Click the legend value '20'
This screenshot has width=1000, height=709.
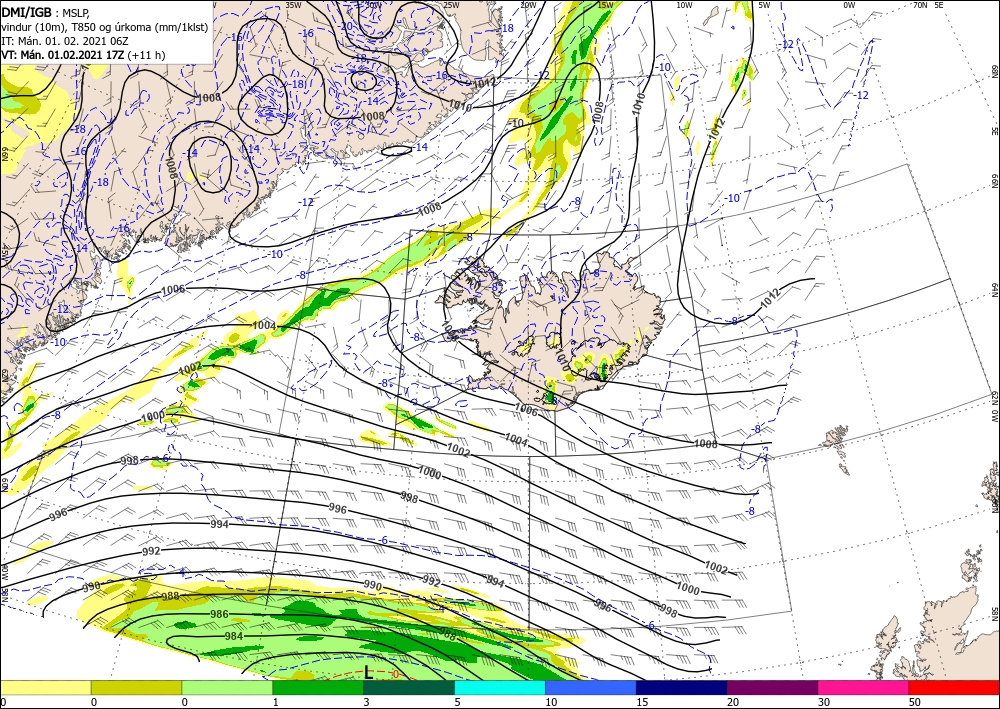733,702
